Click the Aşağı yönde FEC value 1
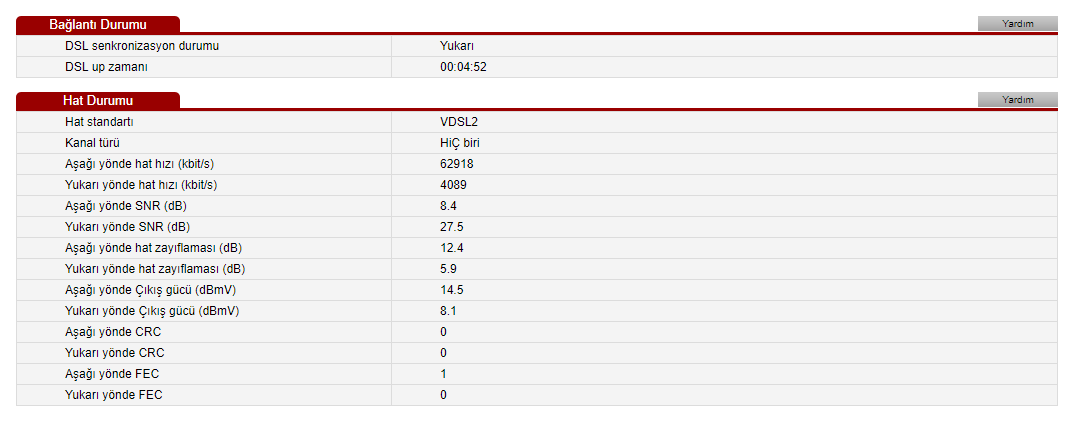The height and width of the screenshot is (431, 1087). pos(443,374)
